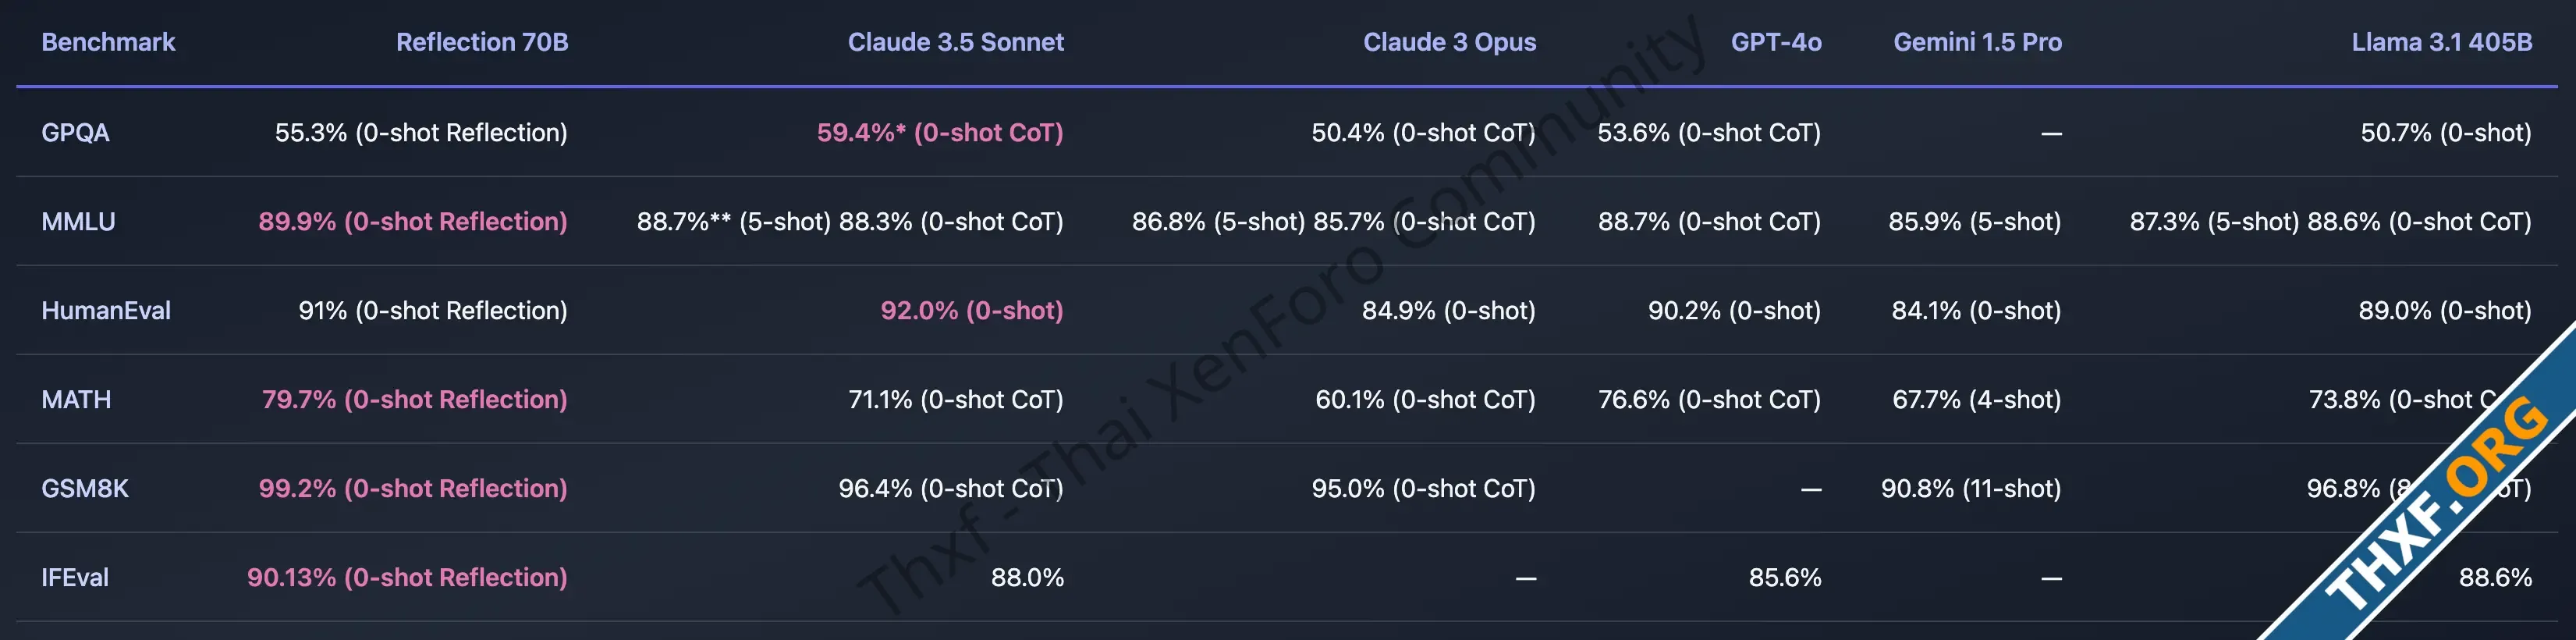Click the highlighted 92.0% HumanEval score

click(x=972, y=310)
